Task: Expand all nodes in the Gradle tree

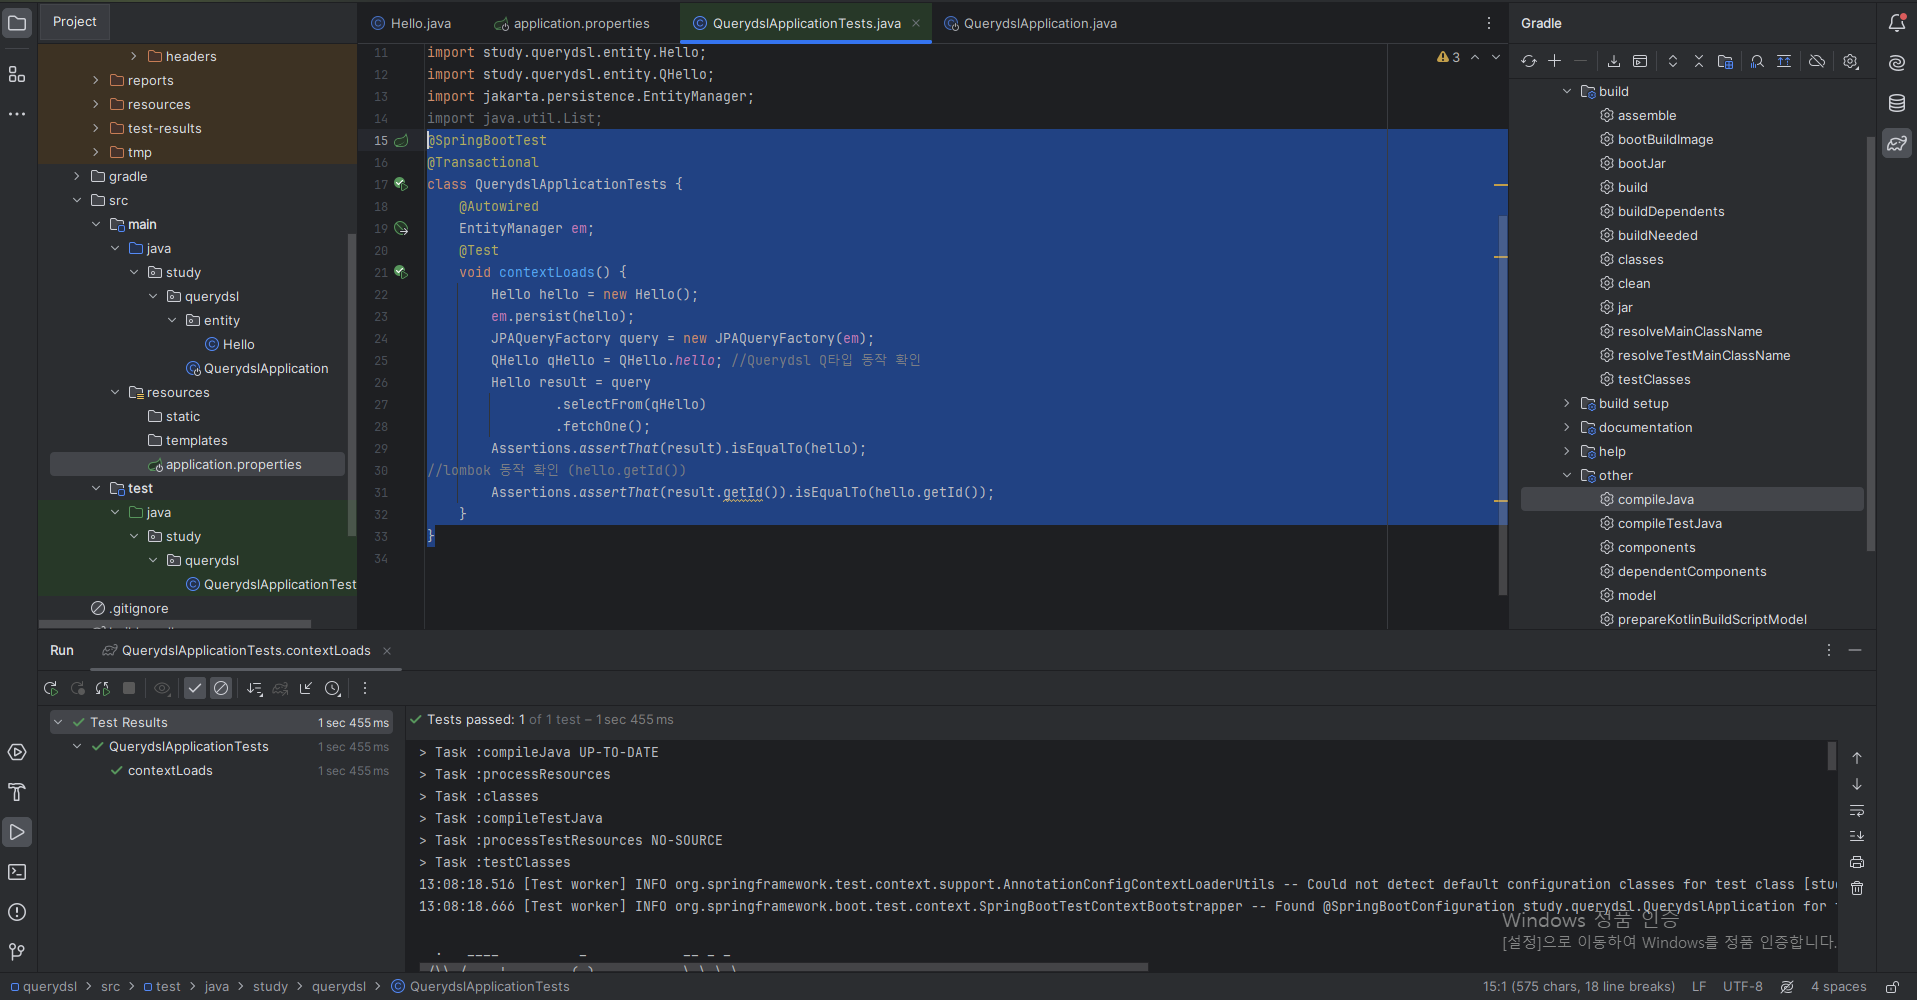Action: [x=1673, y=61]
